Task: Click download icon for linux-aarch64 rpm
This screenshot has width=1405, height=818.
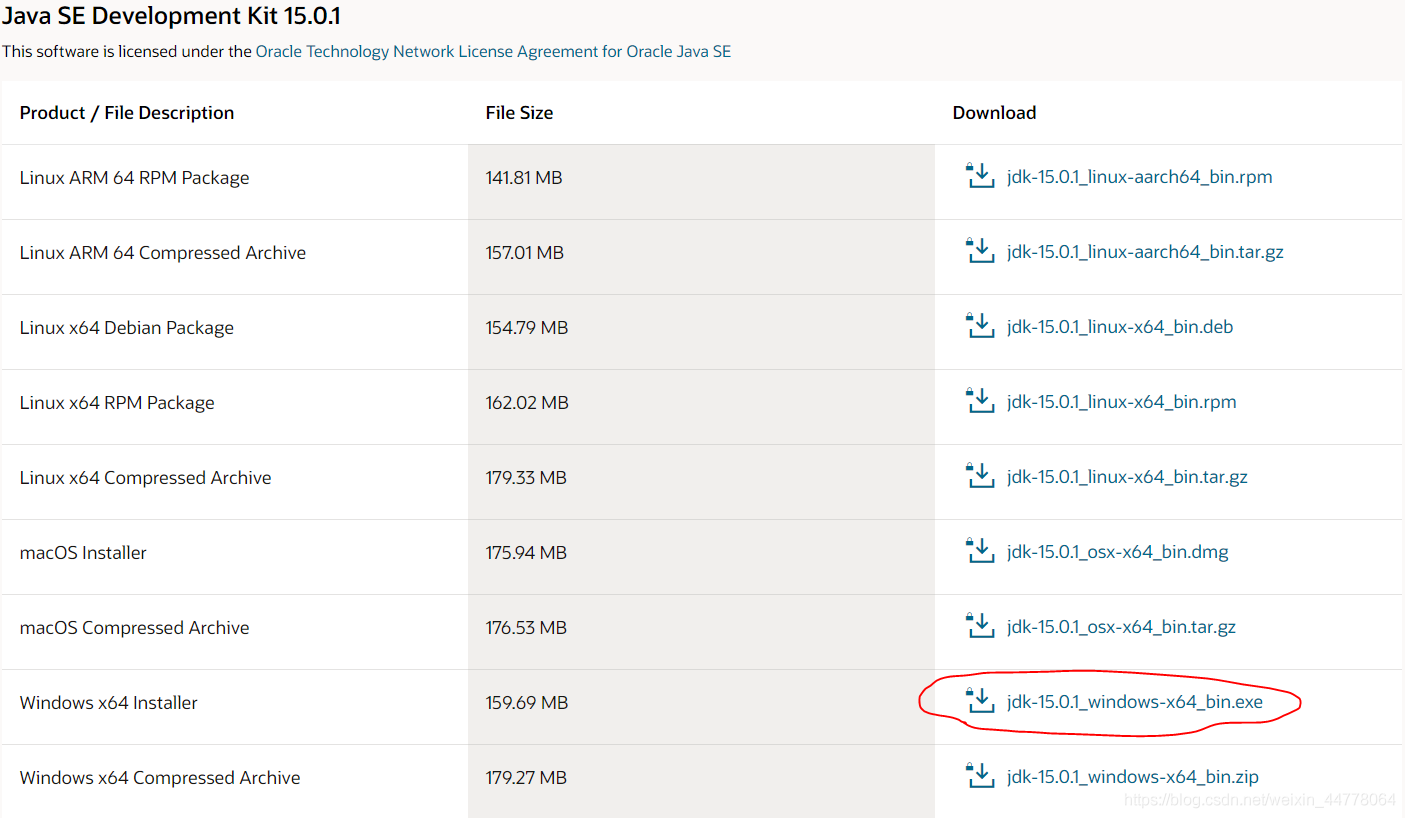Action: click(x=980, y=177)
